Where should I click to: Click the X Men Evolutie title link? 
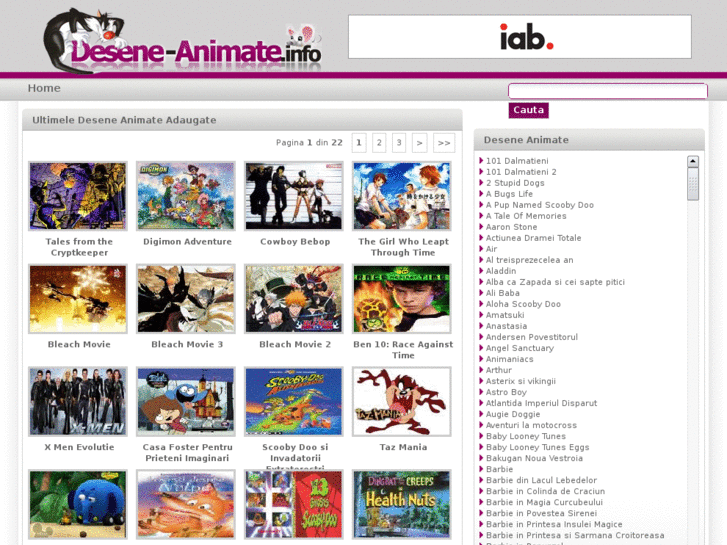79,448
